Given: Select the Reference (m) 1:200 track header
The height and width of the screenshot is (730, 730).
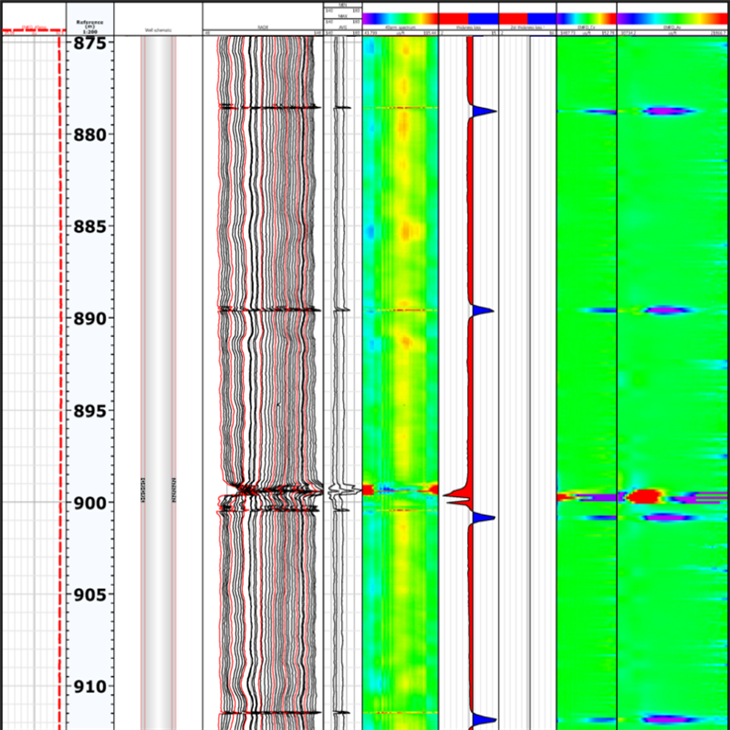Looking at the screenshot, I should [x=90, y=27].
